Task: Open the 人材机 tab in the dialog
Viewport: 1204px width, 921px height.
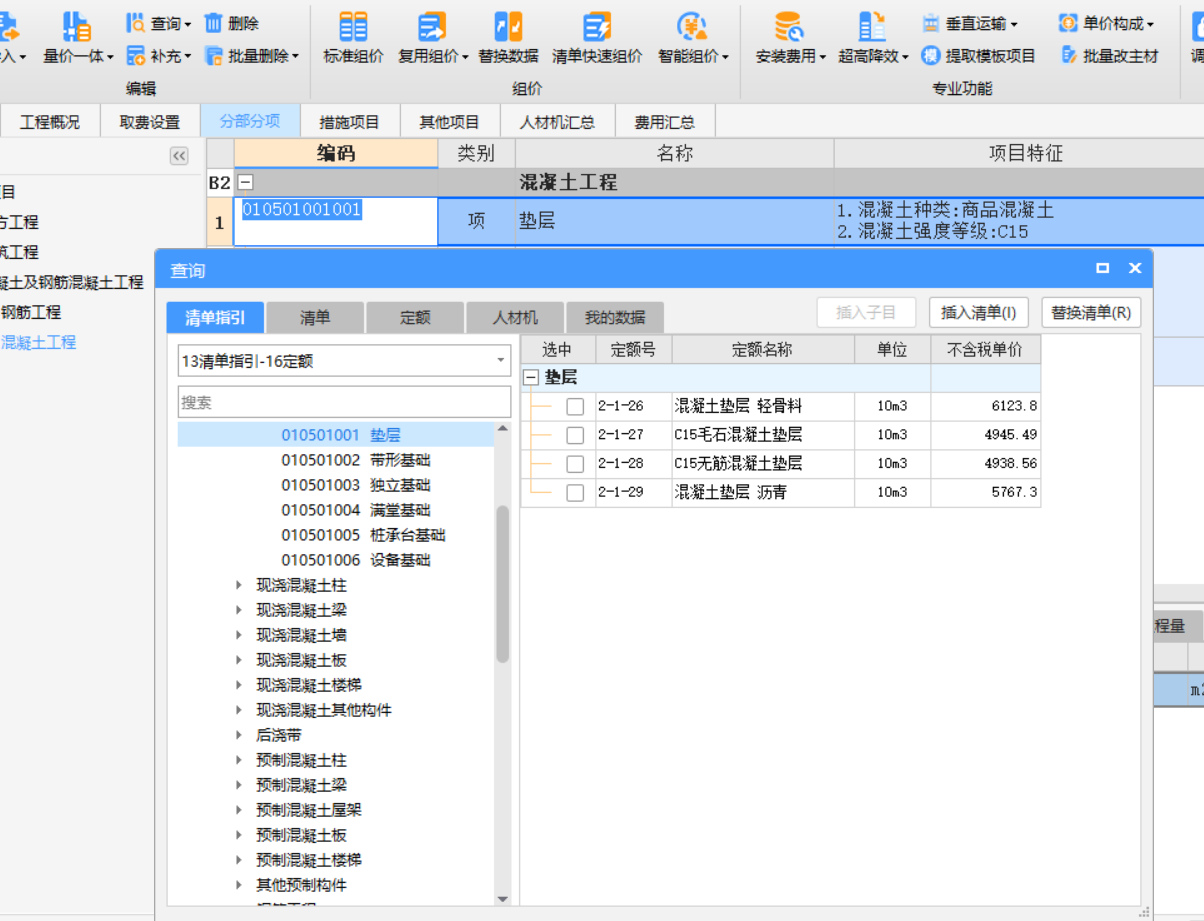Action: pos(515,318)
